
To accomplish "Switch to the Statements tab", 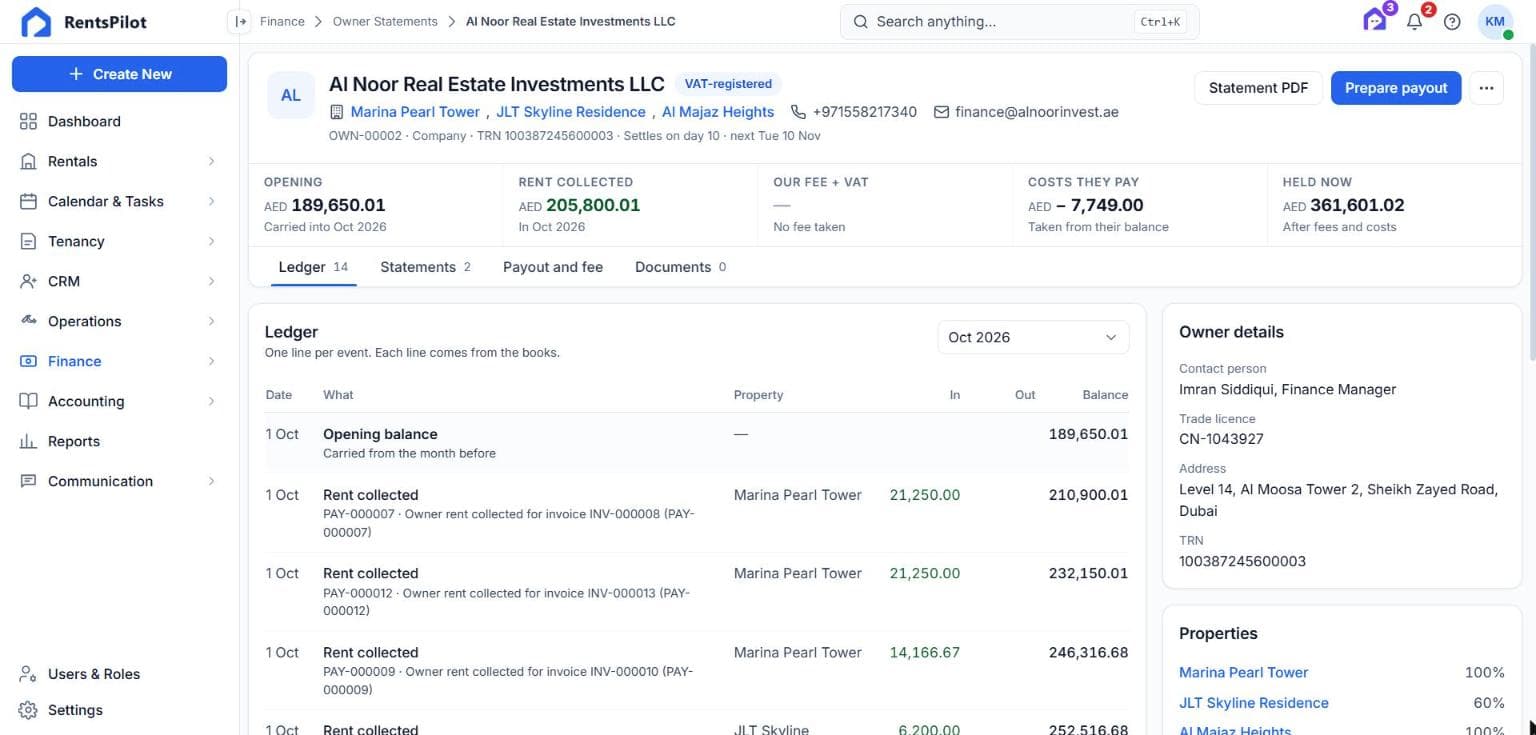I will coord(425,267).
